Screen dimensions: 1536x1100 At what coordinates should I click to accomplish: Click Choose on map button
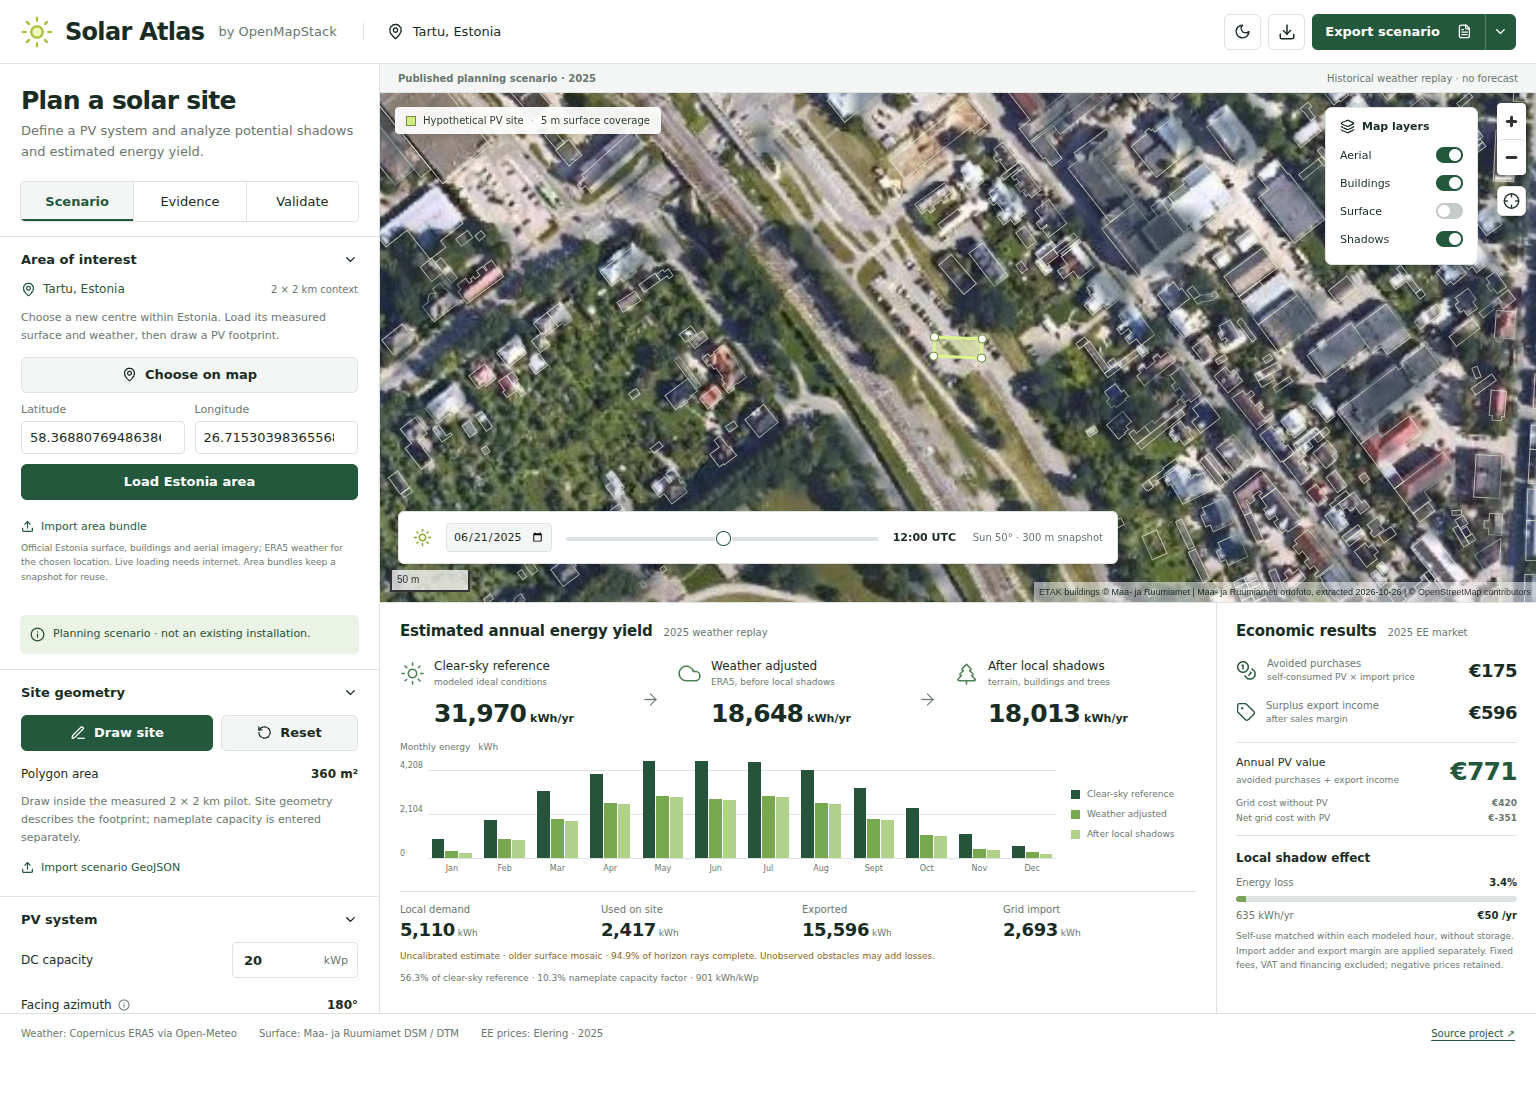[189, 375]
